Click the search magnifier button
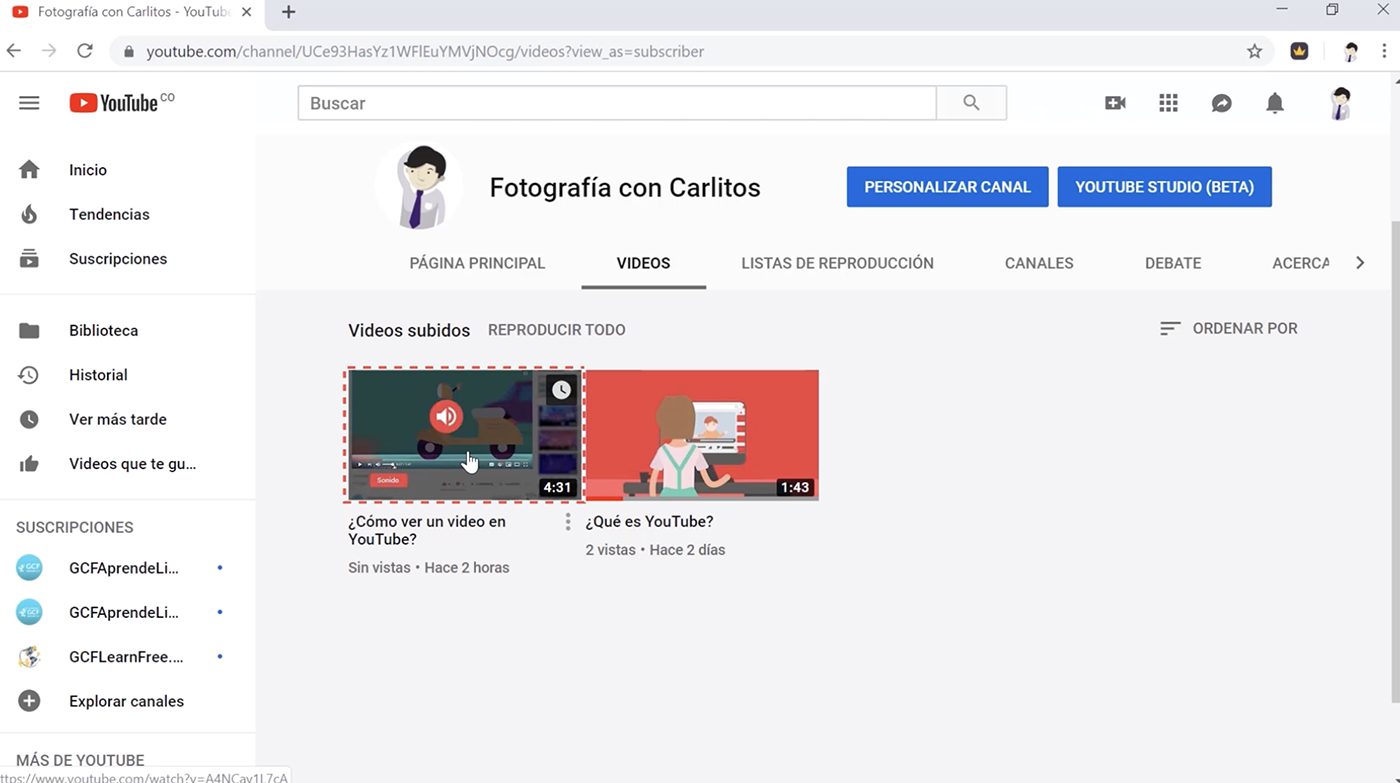 point(971,103)
